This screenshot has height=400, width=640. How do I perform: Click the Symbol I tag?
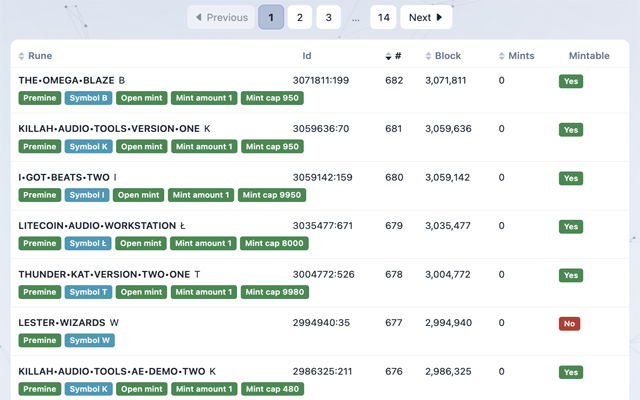(x=87, y=195)
